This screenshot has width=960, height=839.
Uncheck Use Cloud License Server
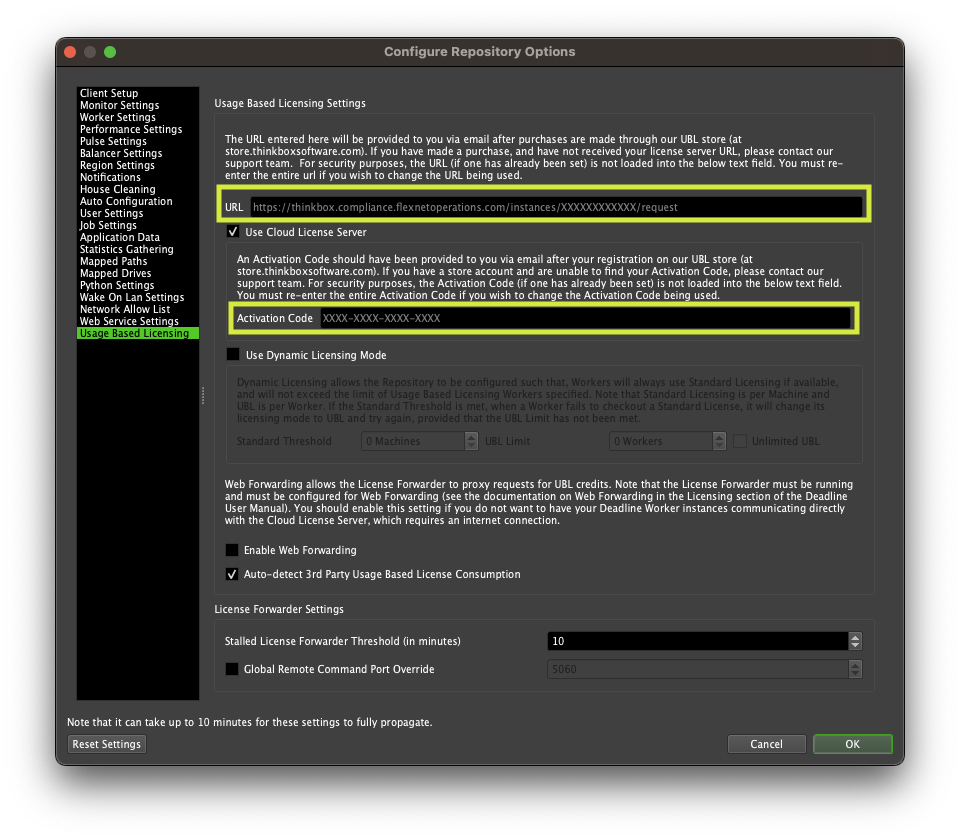(x=233, y=231)
